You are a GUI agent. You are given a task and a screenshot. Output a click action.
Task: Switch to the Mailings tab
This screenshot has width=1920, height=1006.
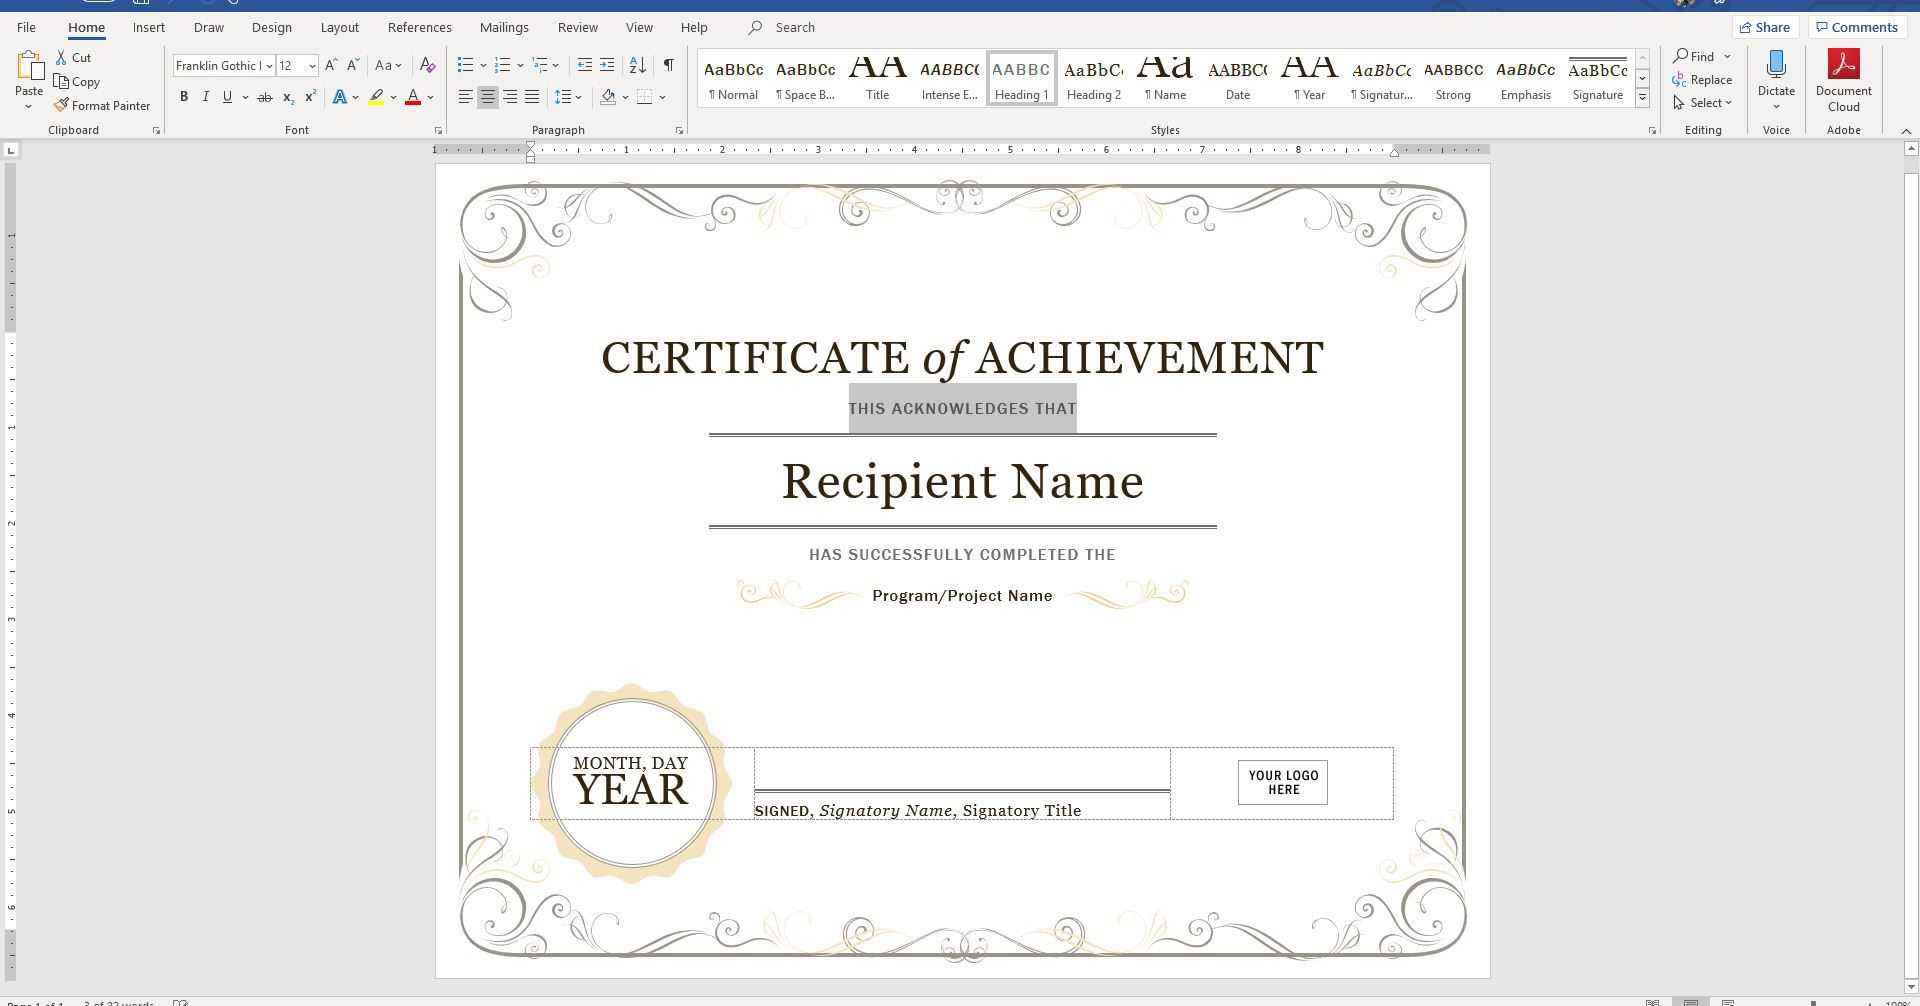click(x=503, y=27)
